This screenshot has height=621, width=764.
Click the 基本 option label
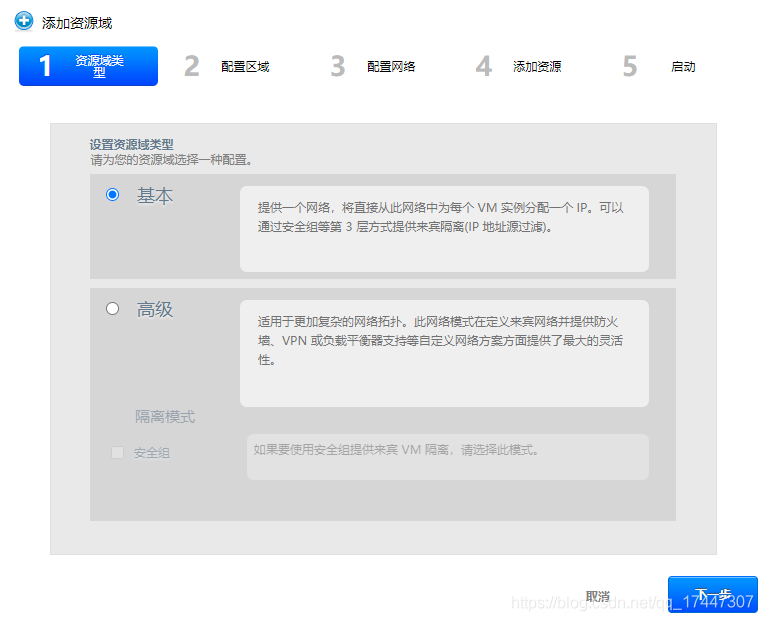click(155, 196)
